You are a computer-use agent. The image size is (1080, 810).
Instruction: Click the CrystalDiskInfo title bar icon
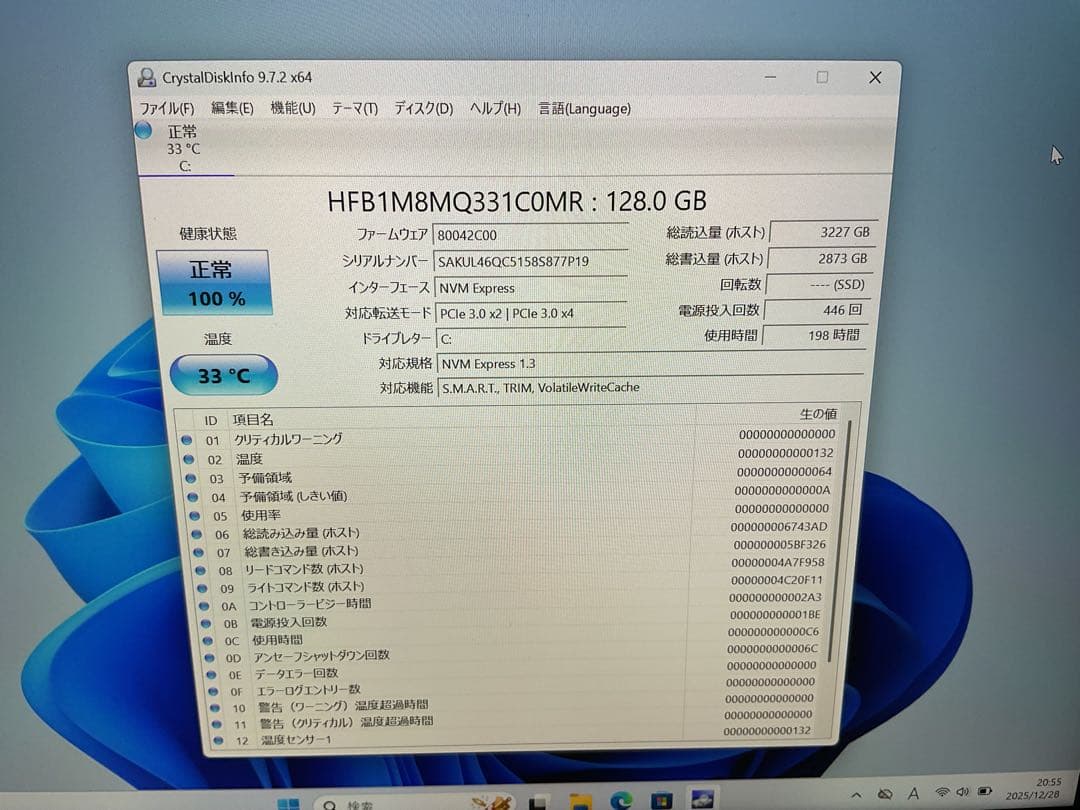[x=147, y=77]
